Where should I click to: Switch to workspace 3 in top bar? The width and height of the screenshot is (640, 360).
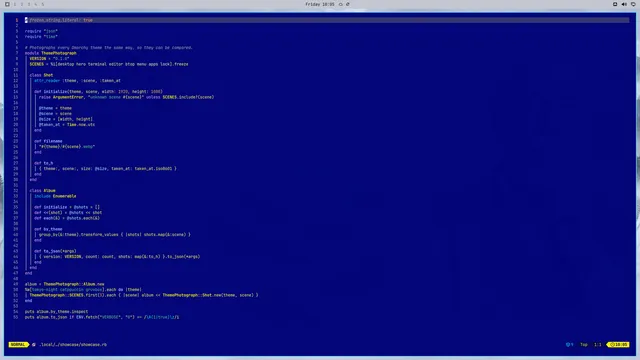(29, 4)
